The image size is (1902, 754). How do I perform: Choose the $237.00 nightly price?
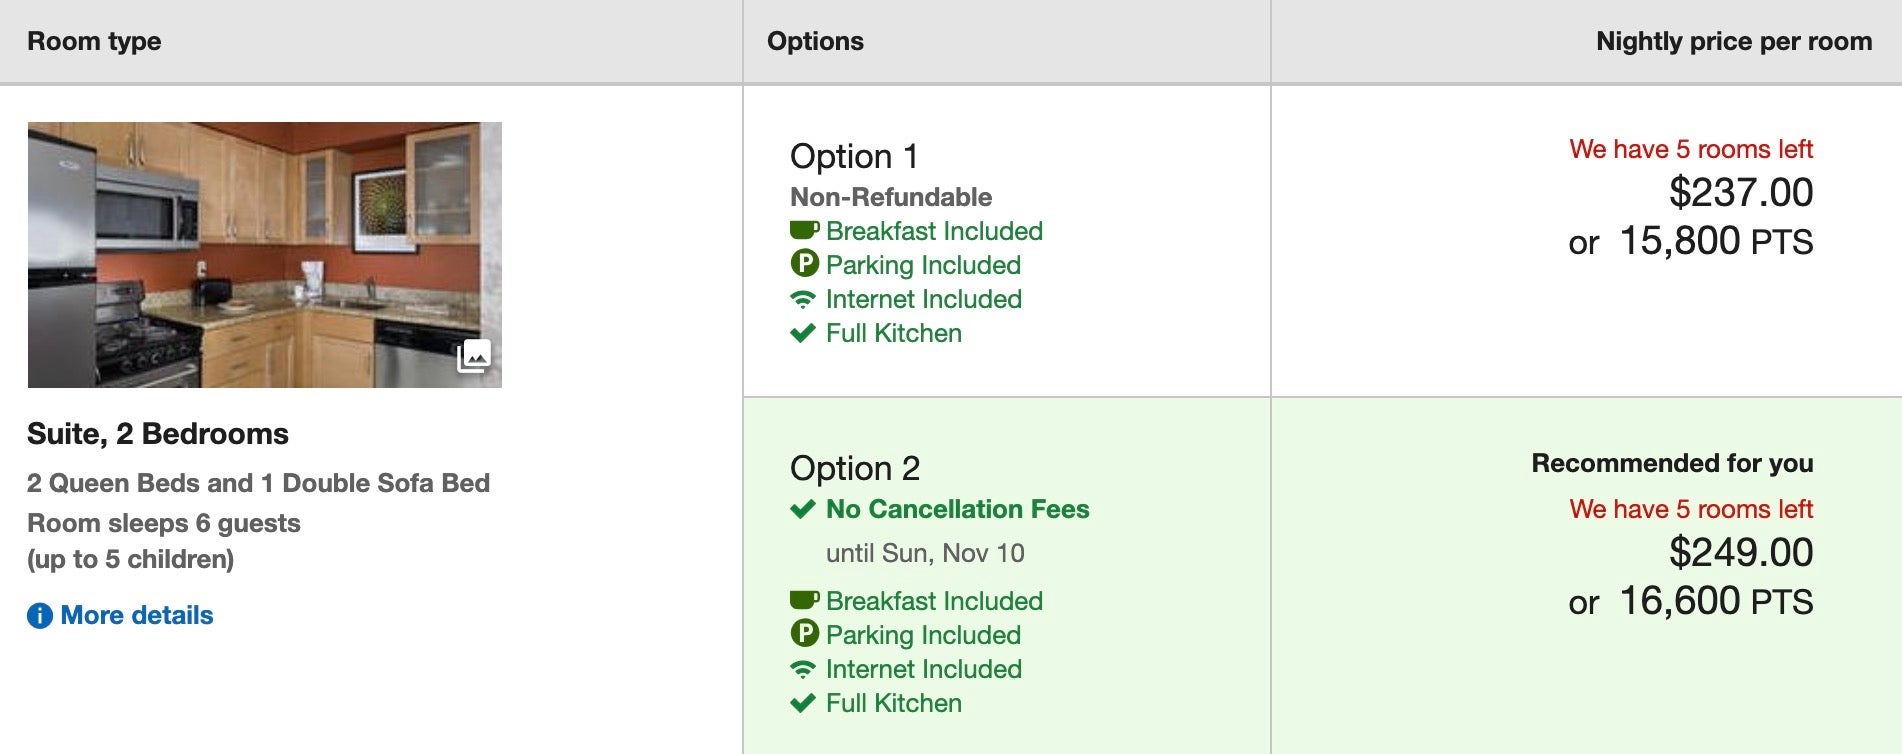point(1741,192)
